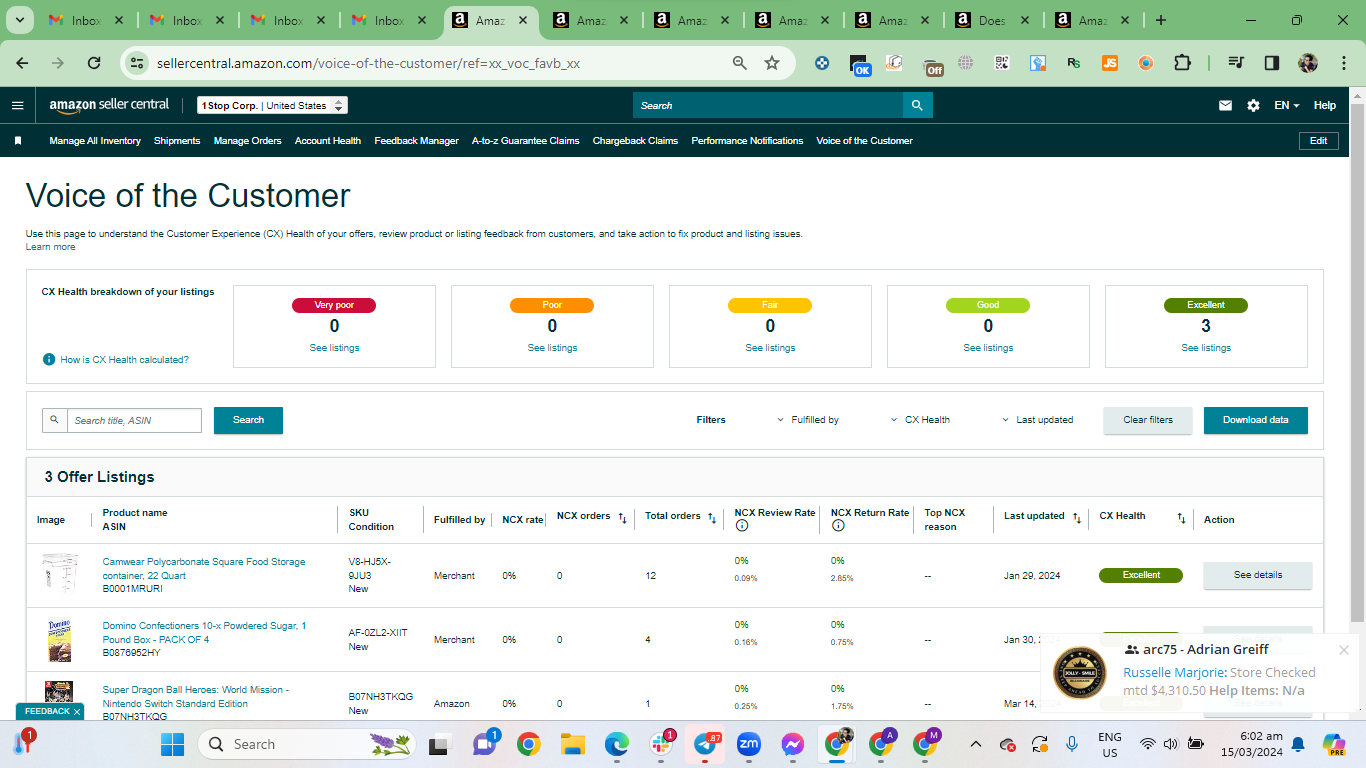Dismiss the Adrian Greiff notification
This screenshot has height=768, width=1366.
click(x=1344, y=650)
